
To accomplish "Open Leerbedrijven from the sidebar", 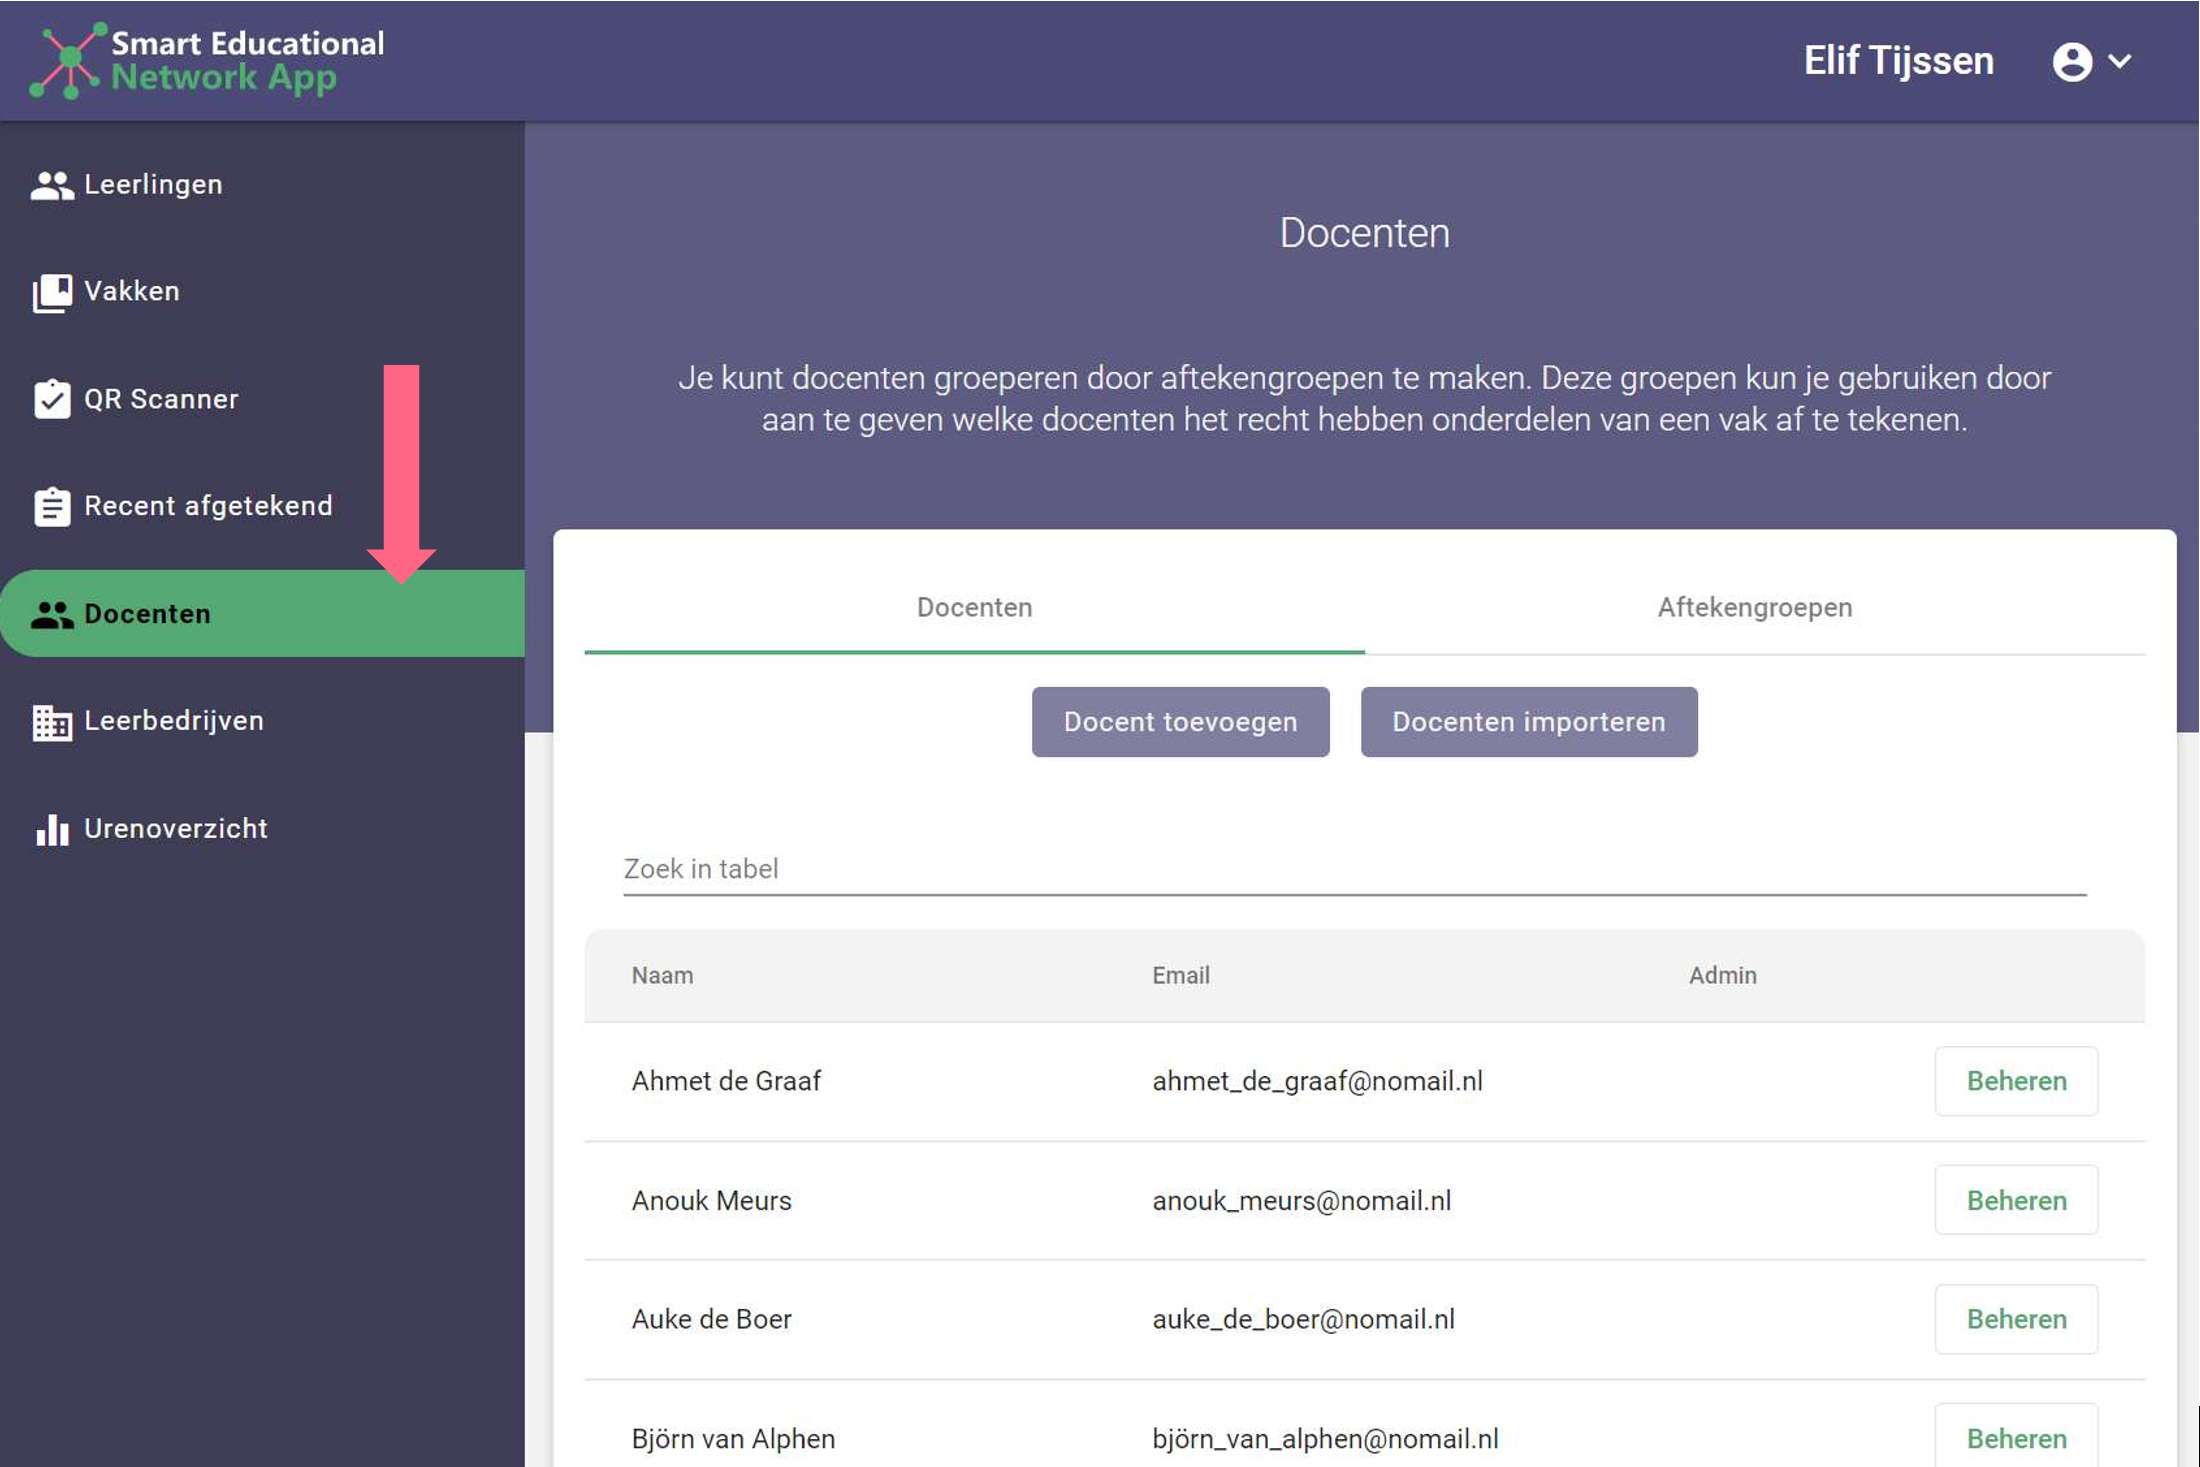I will click(x=262, y=721).
